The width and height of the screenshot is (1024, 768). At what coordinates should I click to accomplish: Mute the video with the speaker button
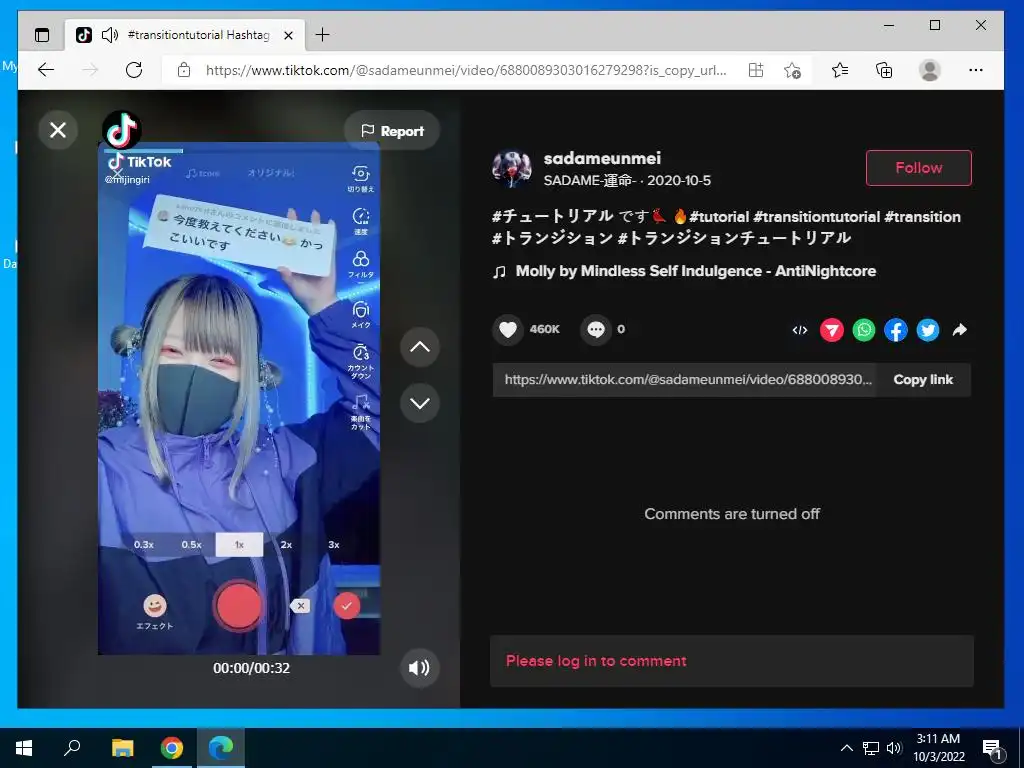coord(420,667)
